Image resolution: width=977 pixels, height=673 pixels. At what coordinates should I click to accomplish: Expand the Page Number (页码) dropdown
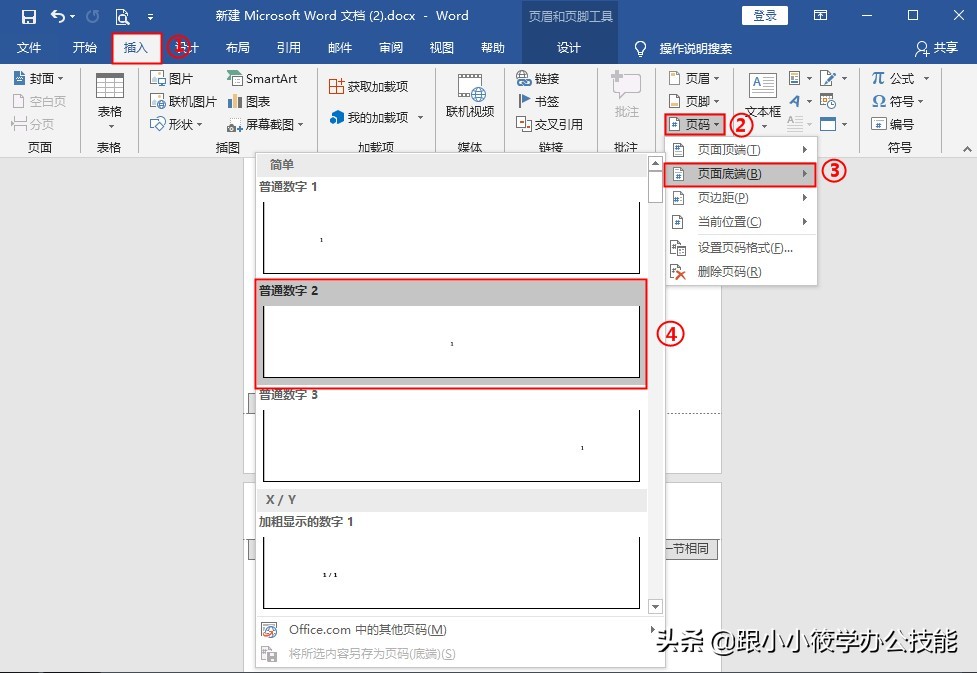coord(695,125)
